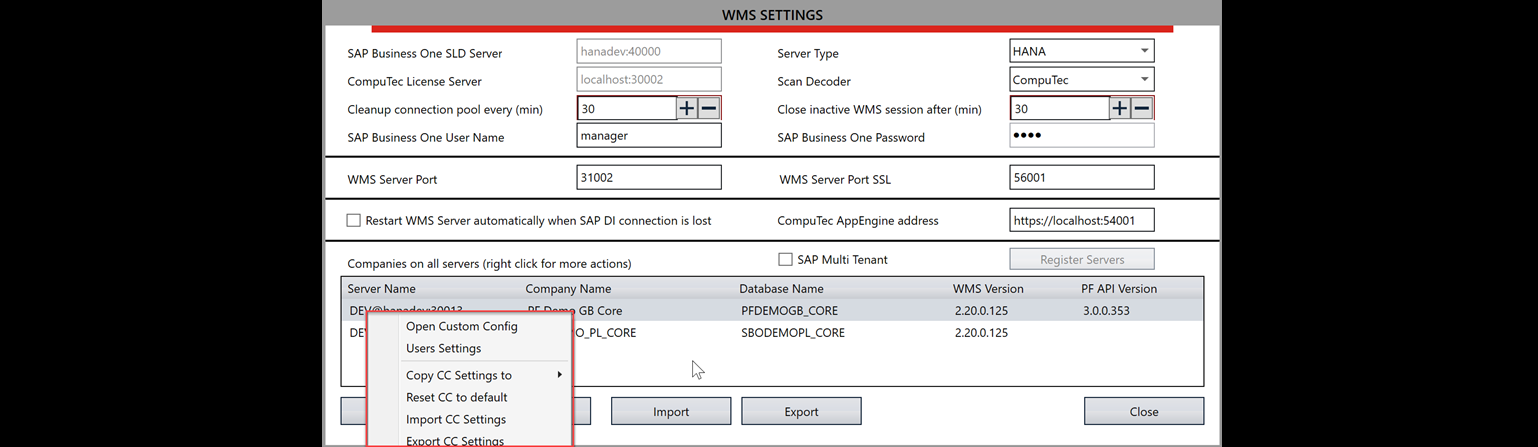Click the PF Demo GB Core company cell

coord(574,311)
